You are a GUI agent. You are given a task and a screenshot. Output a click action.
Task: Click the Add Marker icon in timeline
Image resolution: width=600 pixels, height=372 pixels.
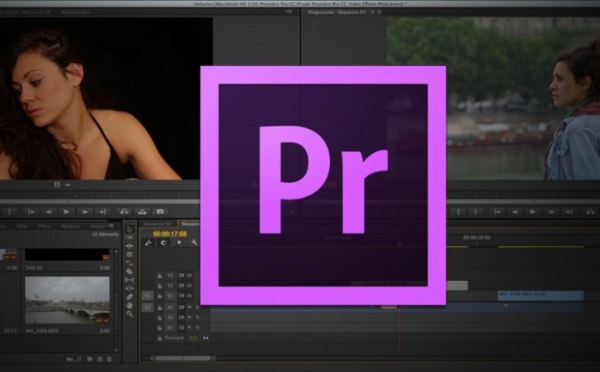(179, 242)
